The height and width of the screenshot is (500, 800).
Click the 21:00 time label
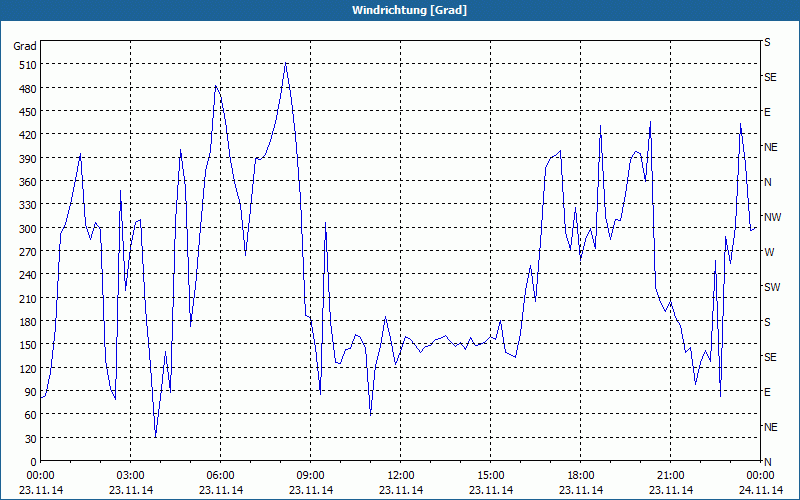670,475
